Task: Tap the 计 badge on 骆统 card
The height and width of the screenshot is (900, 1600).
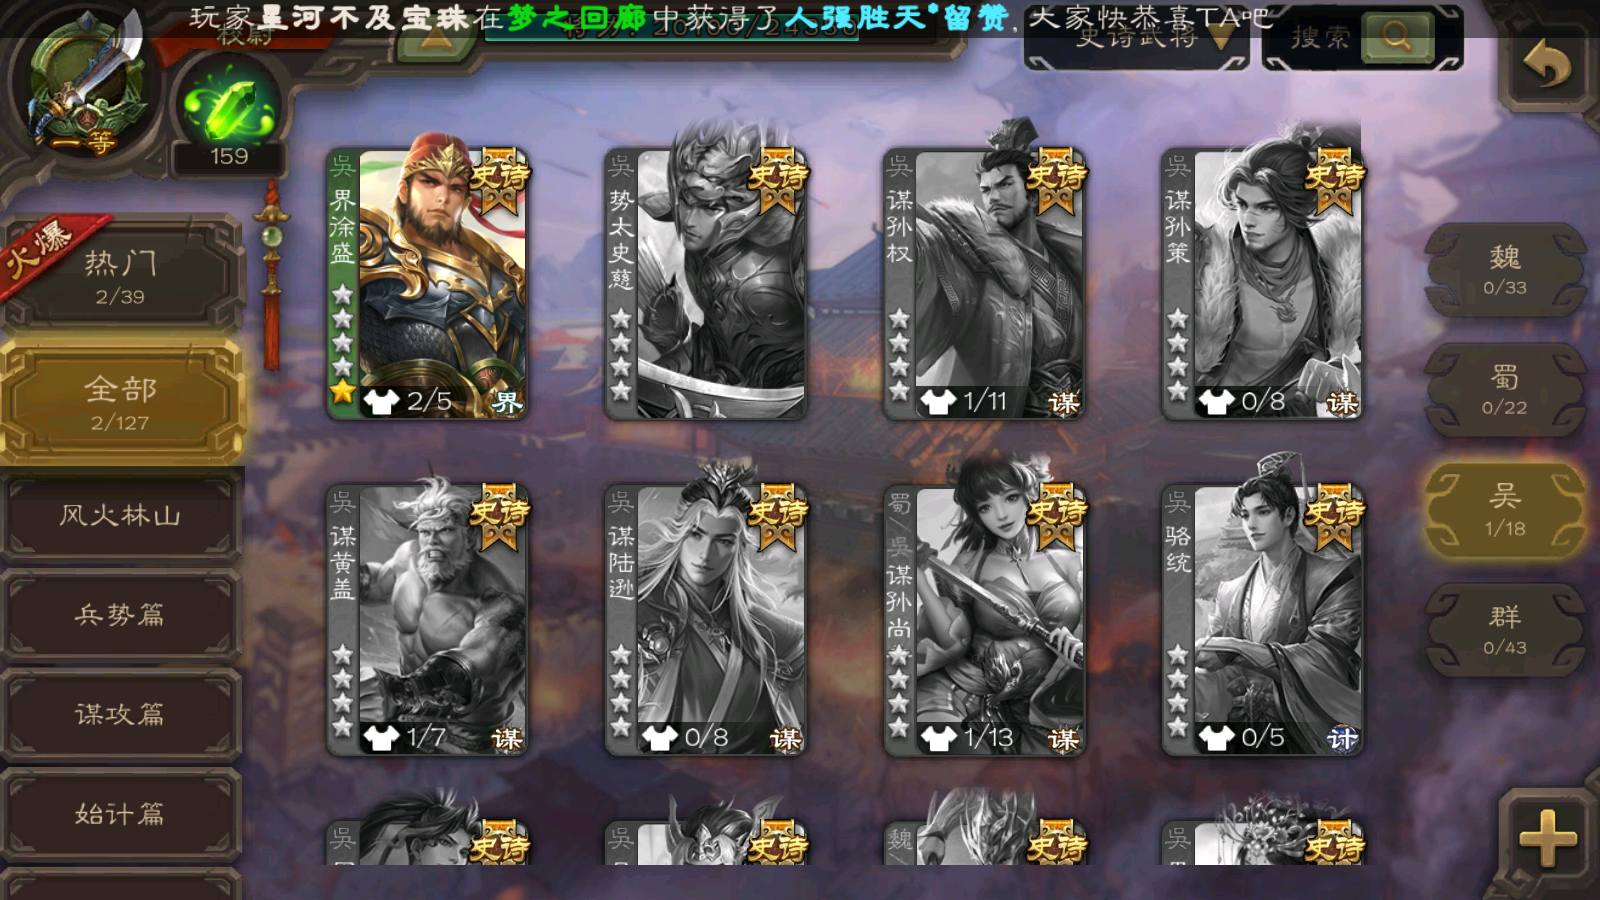Action: 1341,738
